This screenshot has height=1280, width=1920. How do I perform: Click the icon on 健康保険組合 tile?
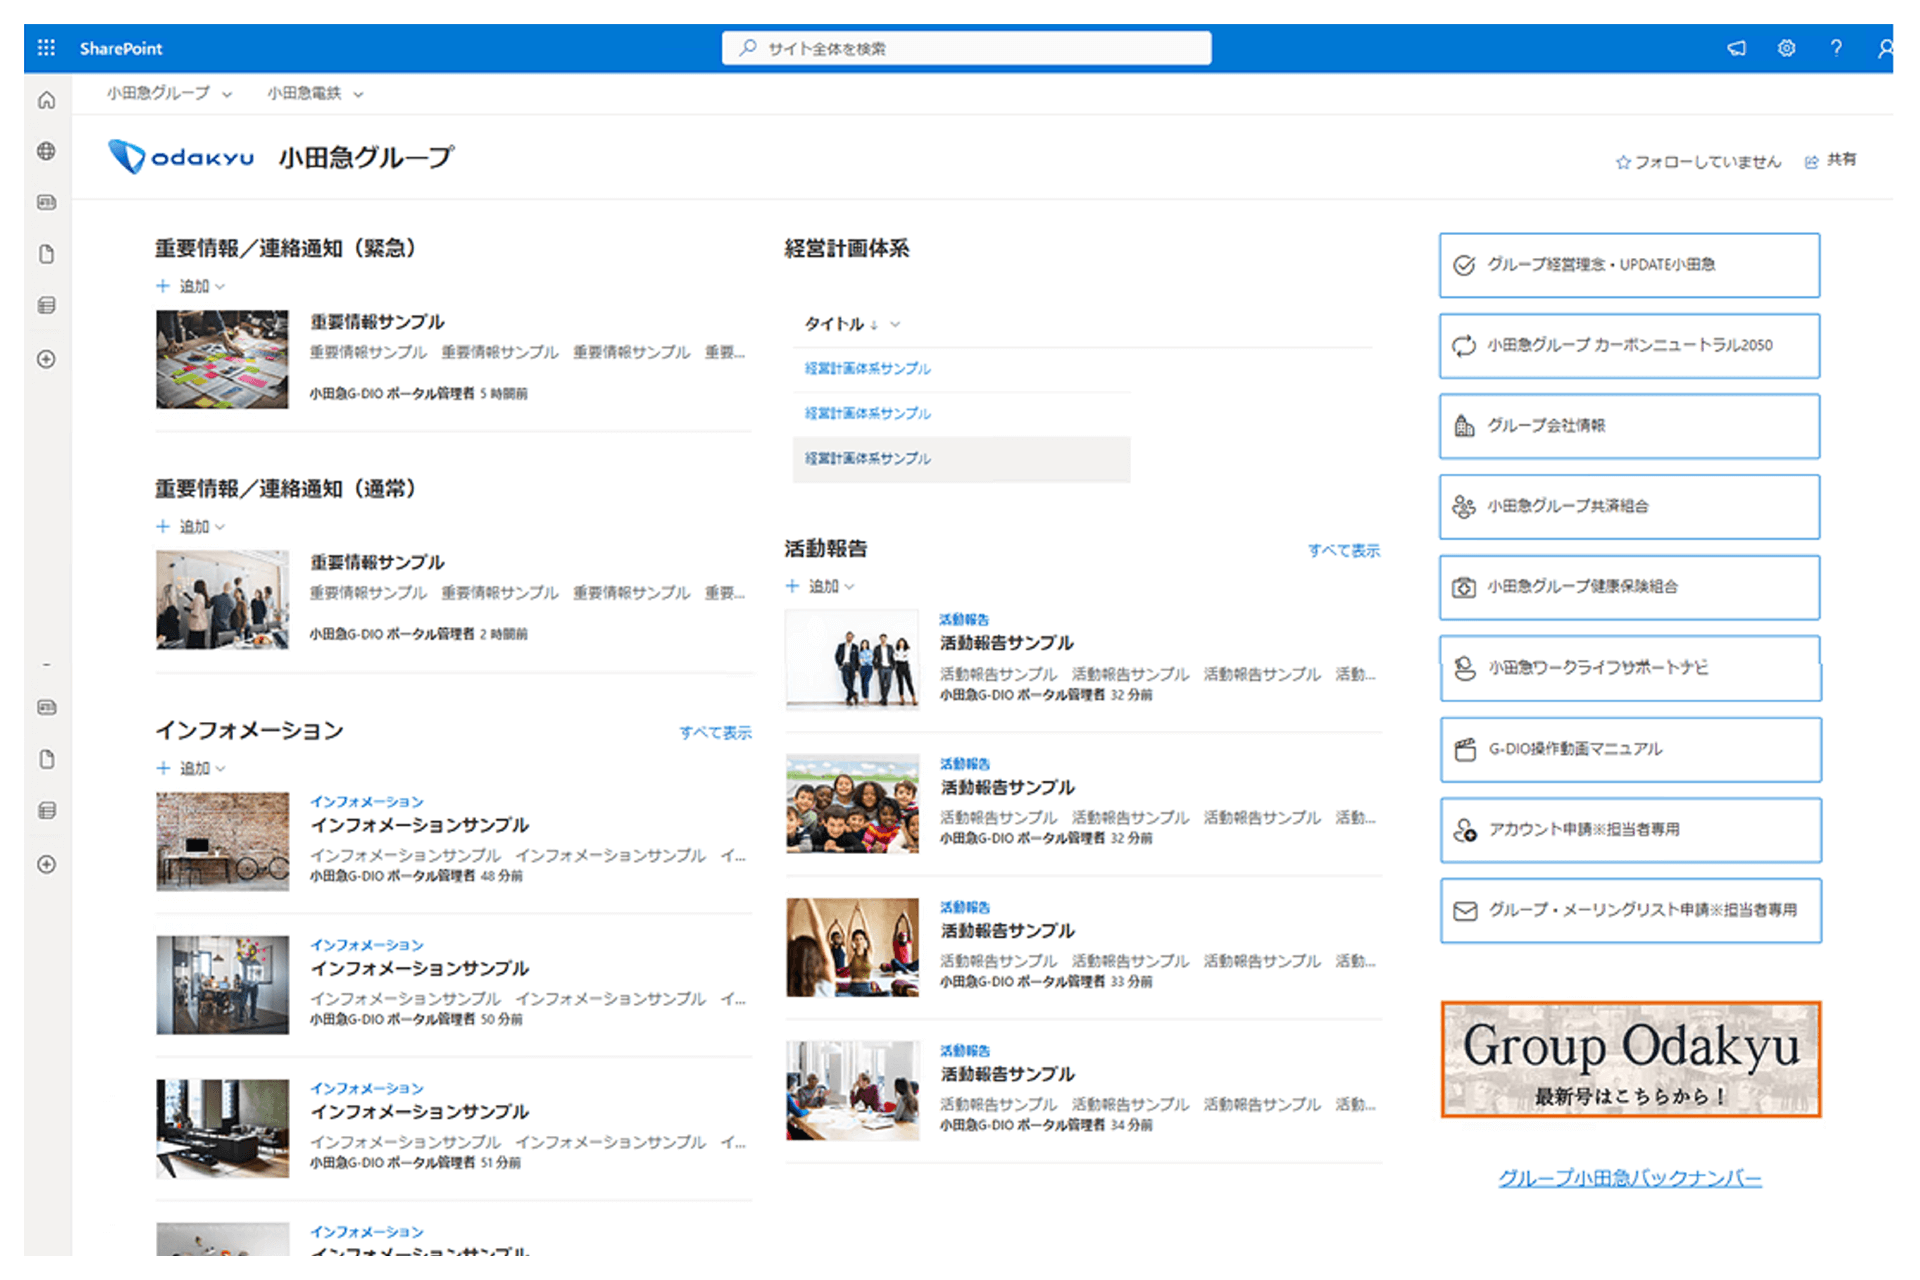(1464, 587)
